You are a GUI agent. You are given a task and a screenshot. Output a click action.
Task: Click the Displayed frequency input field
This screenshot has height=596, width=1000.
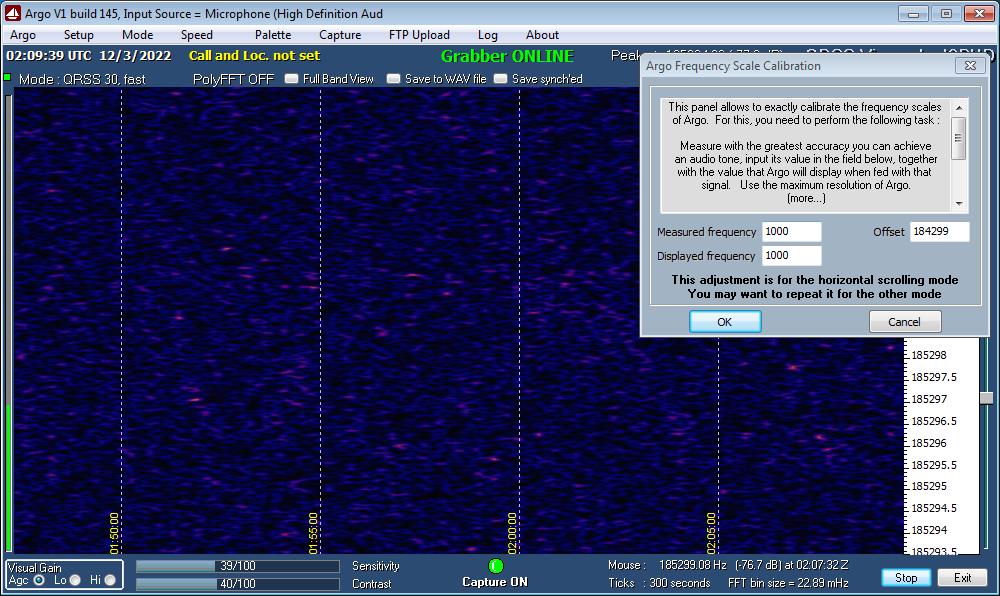coord(791,256)
